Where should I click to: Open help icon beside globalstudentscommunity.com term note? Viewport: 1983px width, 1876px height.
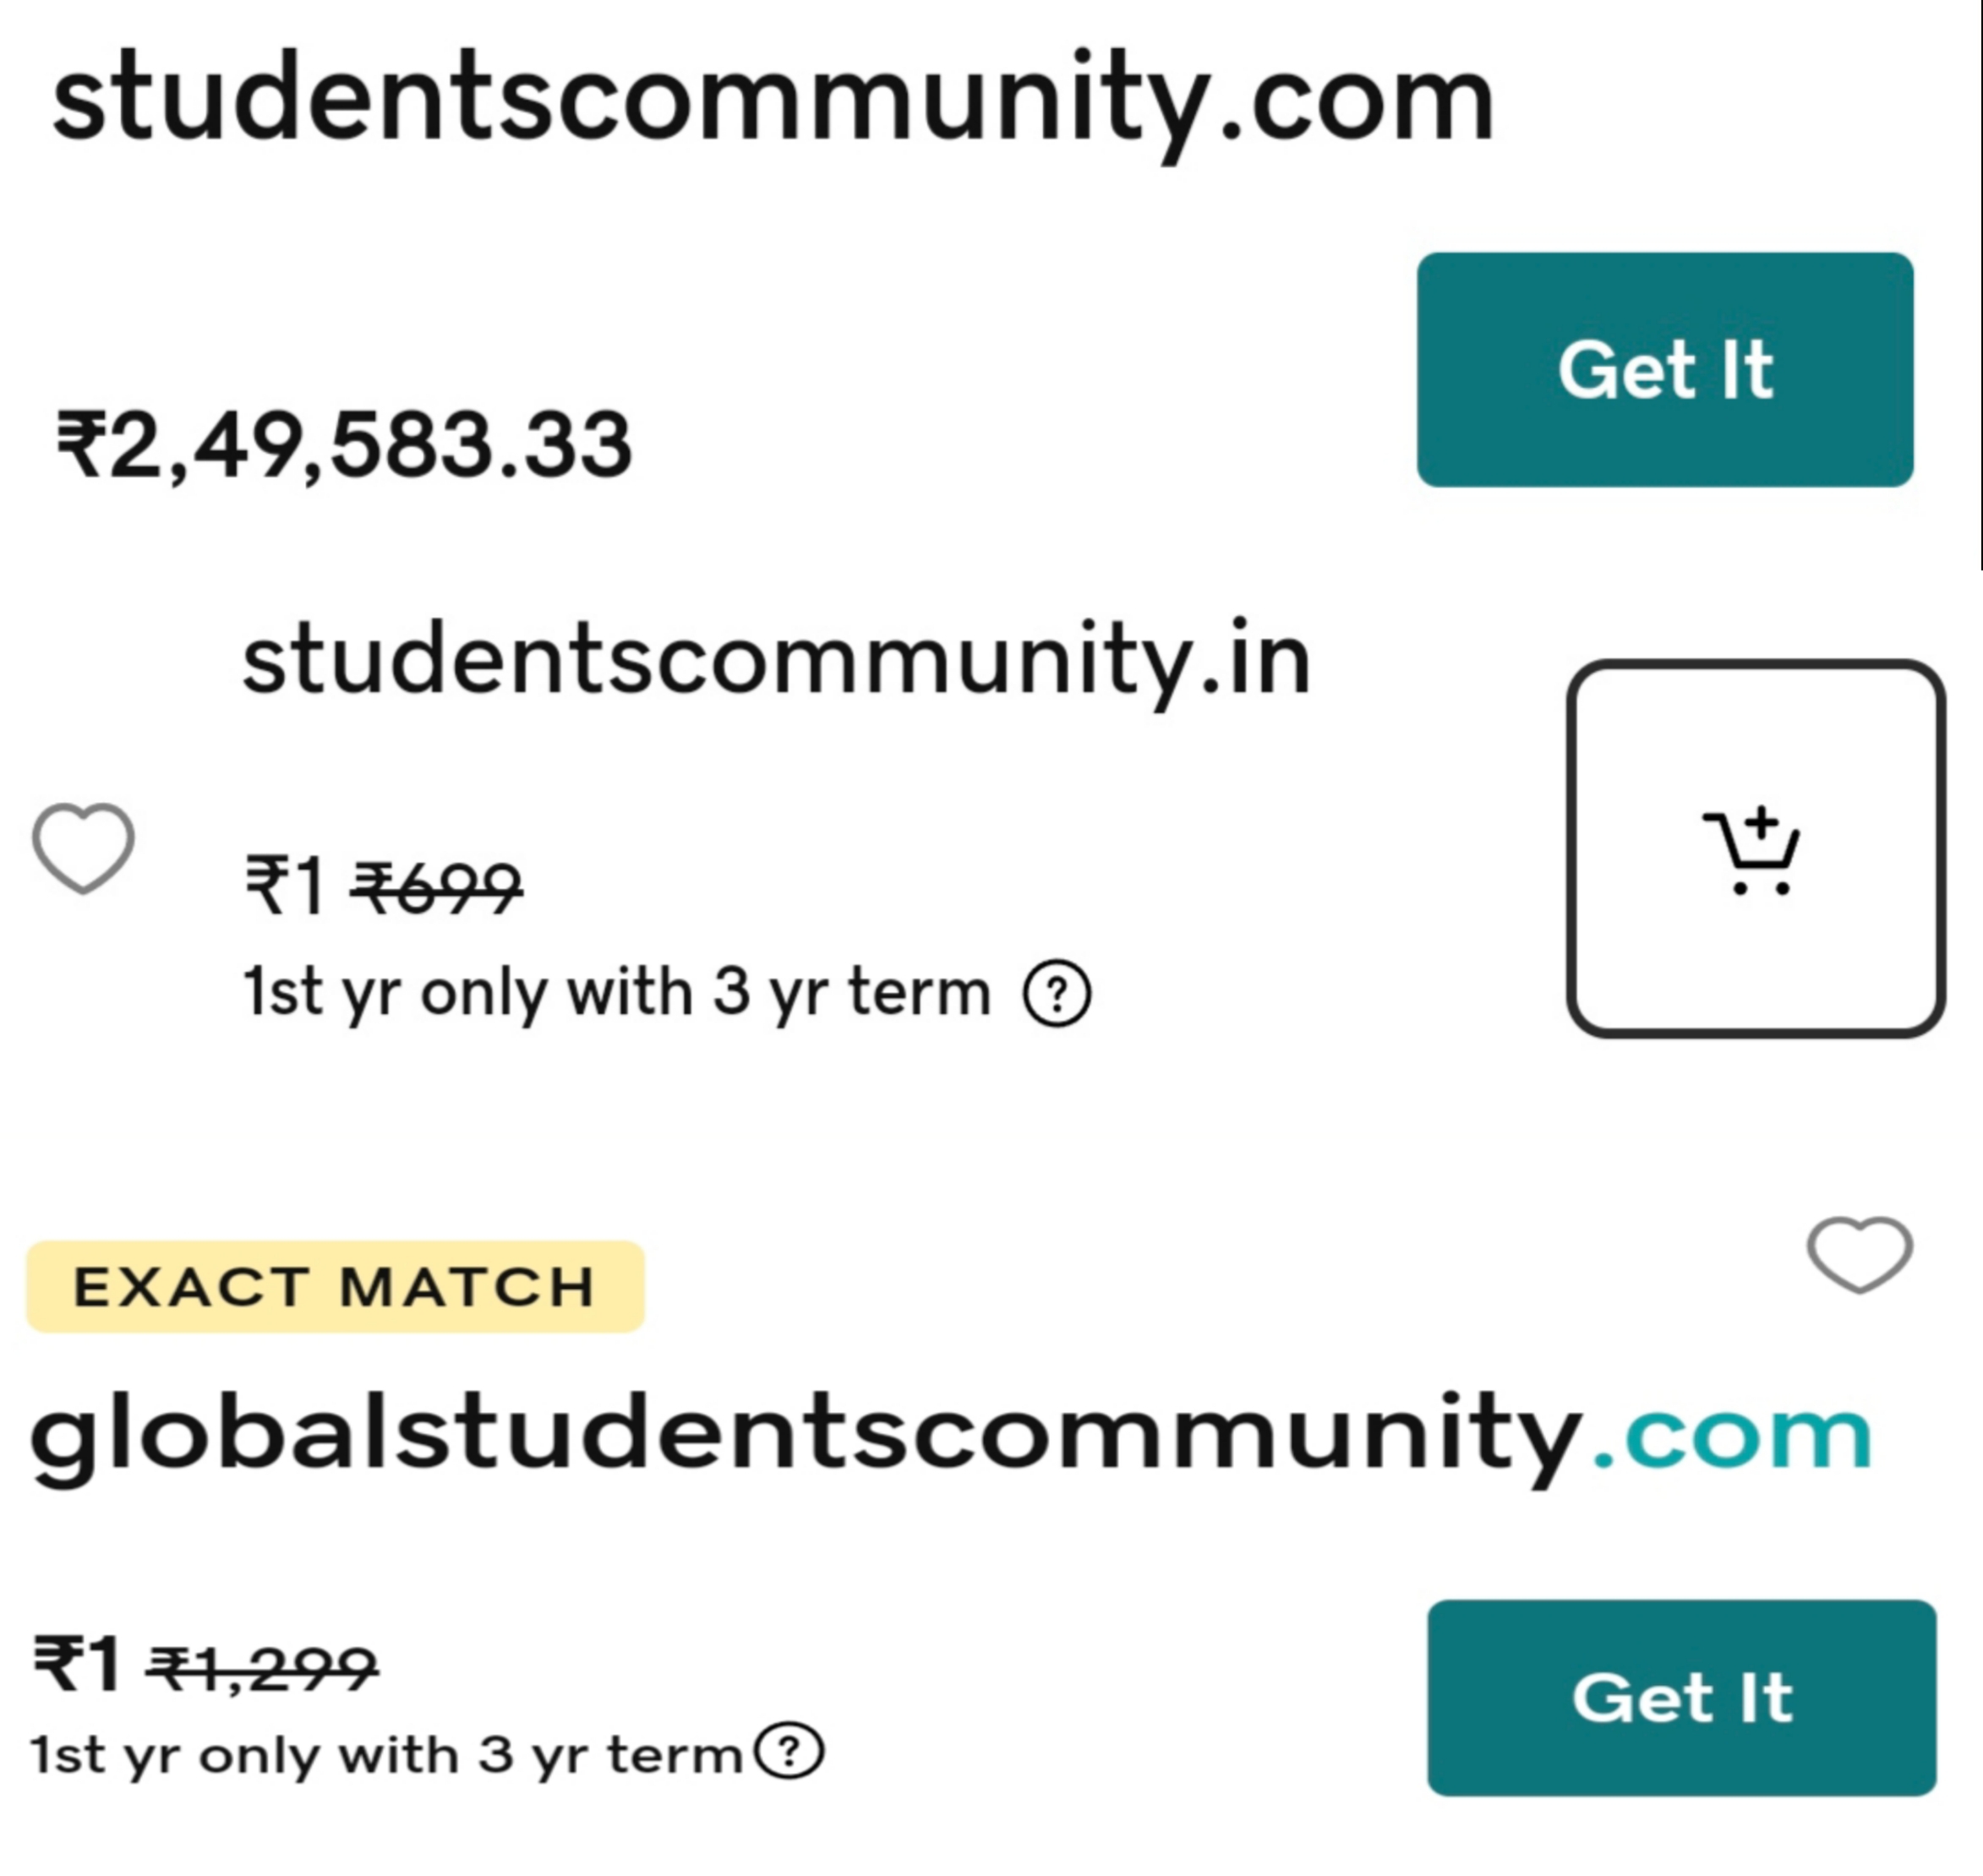tap(789, 1751)
